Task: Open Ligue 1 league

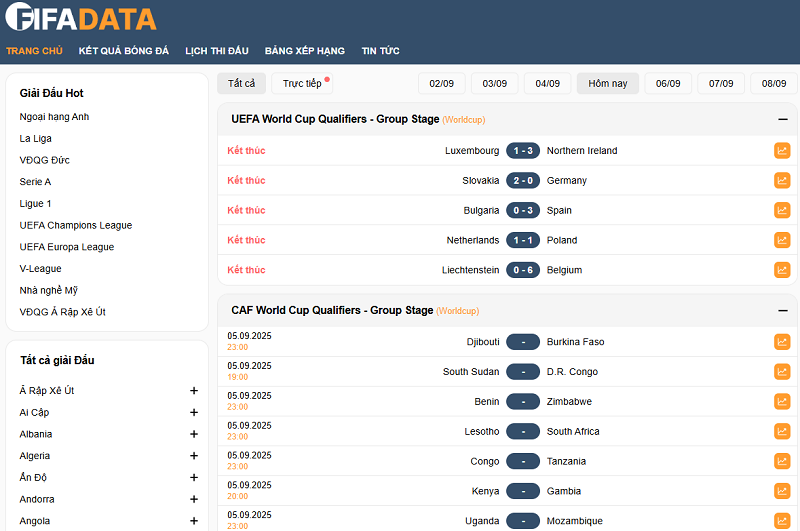Action: click(35, 204)
